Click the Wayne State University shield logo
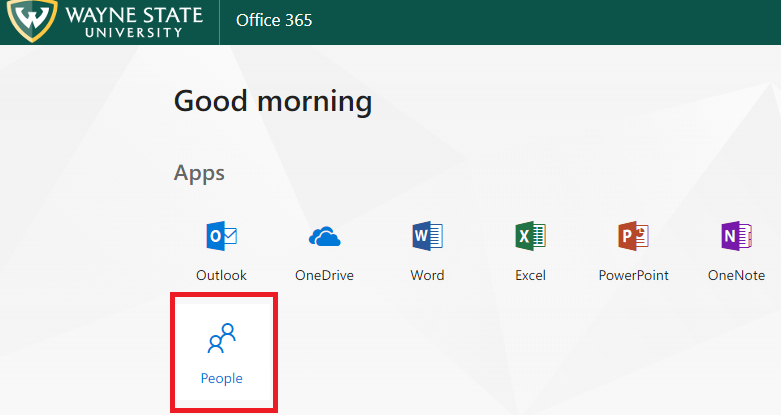Screen dimensions: 781x415 (x=32, y=20)
